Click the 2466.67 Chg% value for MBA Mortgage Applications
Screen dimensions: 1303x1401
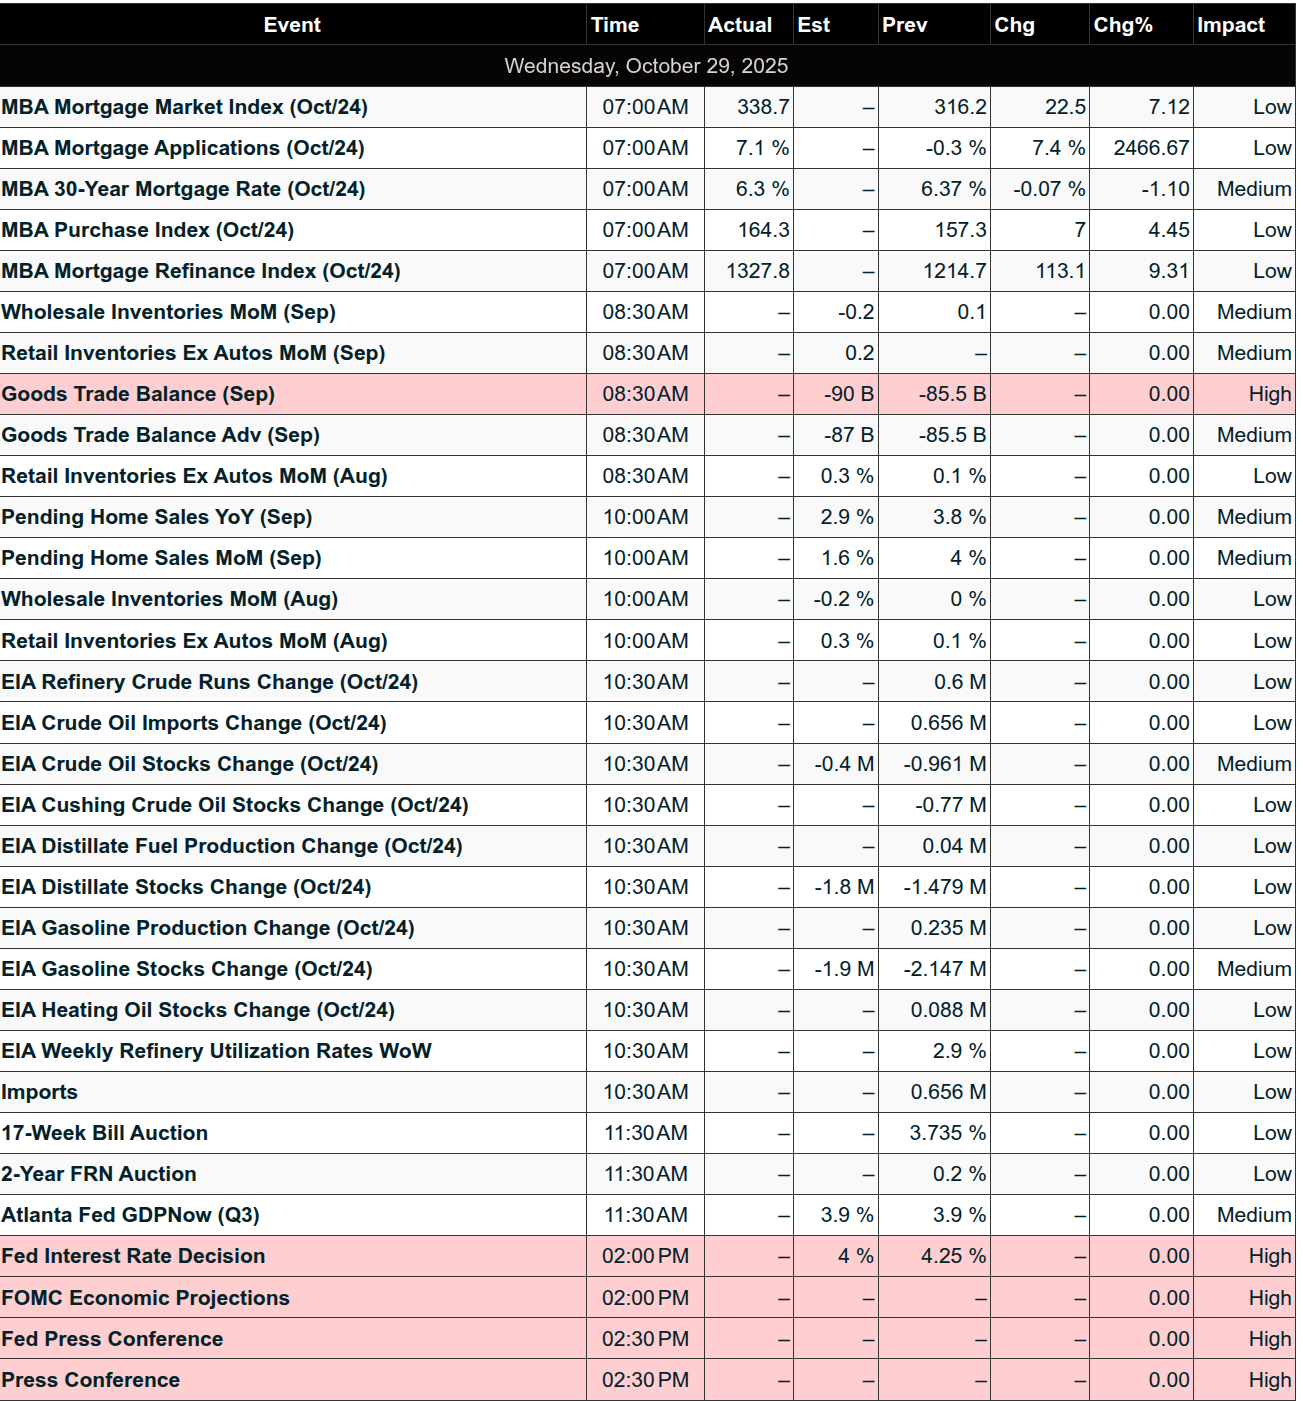(1151, 148)
